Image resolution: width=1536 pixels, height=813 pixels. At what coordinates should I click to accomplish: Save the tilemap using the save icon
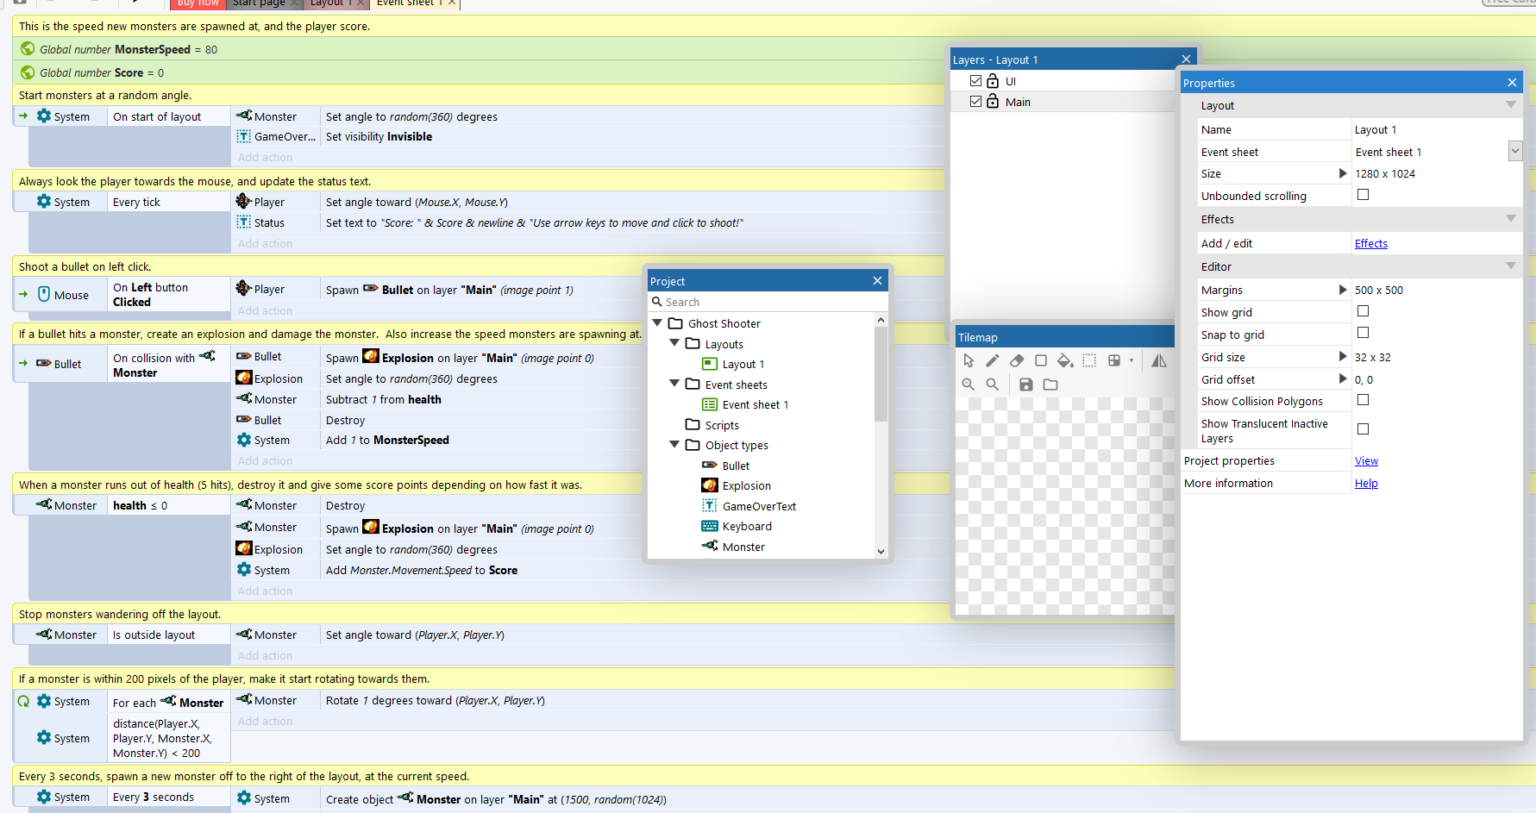point(1026,383)
